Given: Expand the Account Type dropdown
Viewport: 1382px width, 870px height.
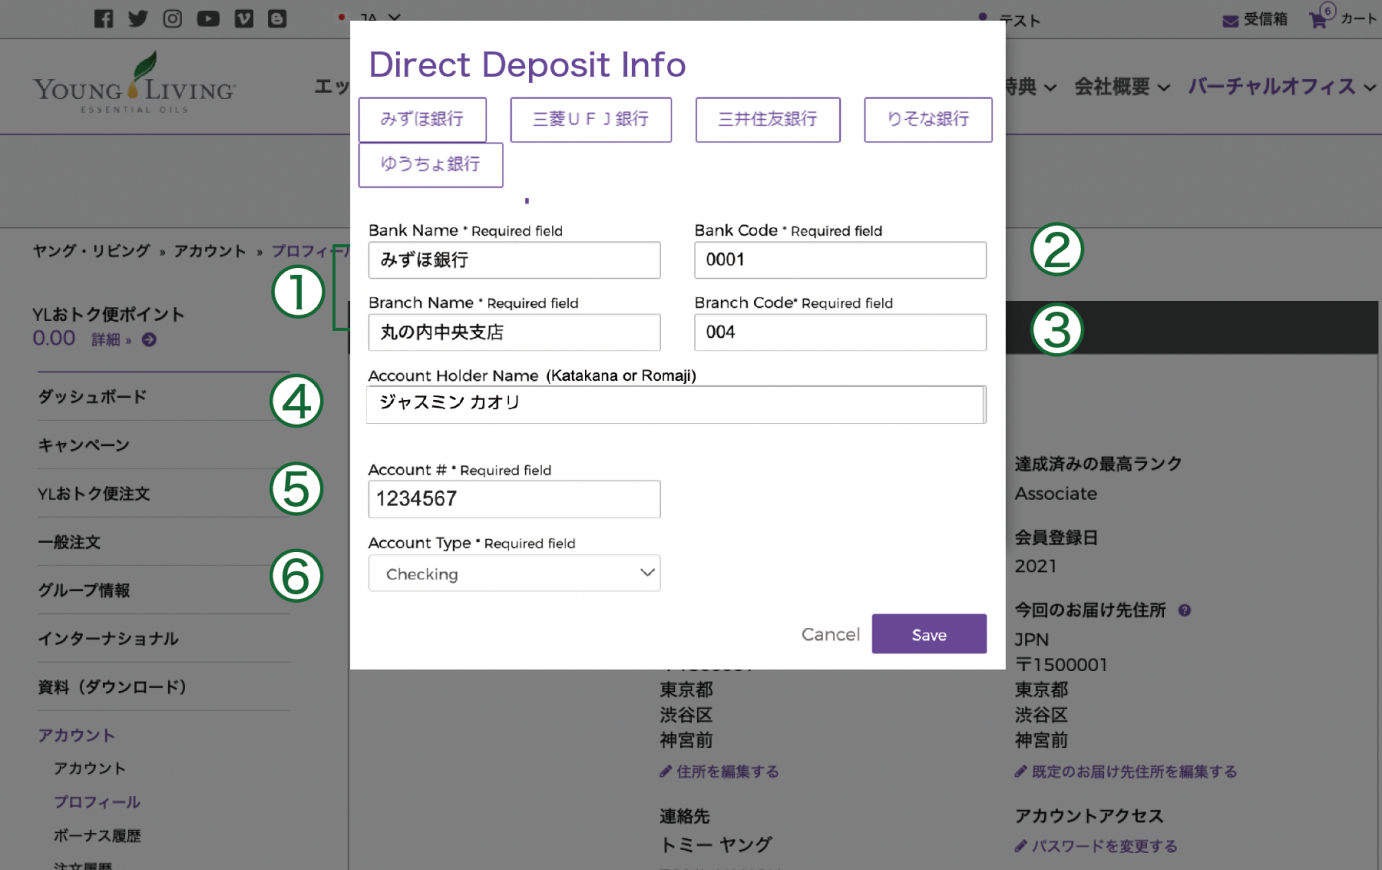Looking at the screenshot, I should [514, 573].
